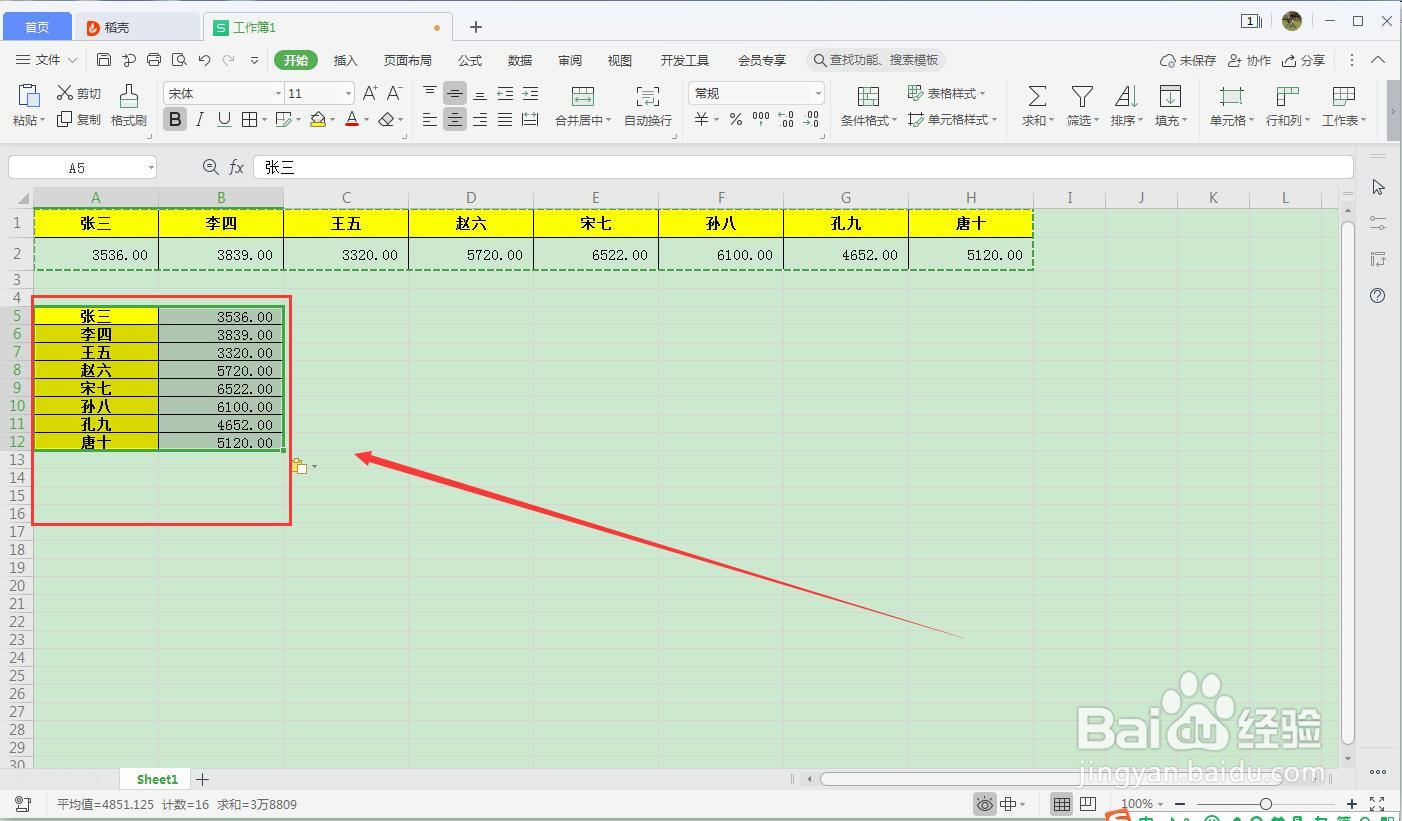Switch to the 视图 View tab
This screenshot has width=1402, height=821.
point(620,60)
